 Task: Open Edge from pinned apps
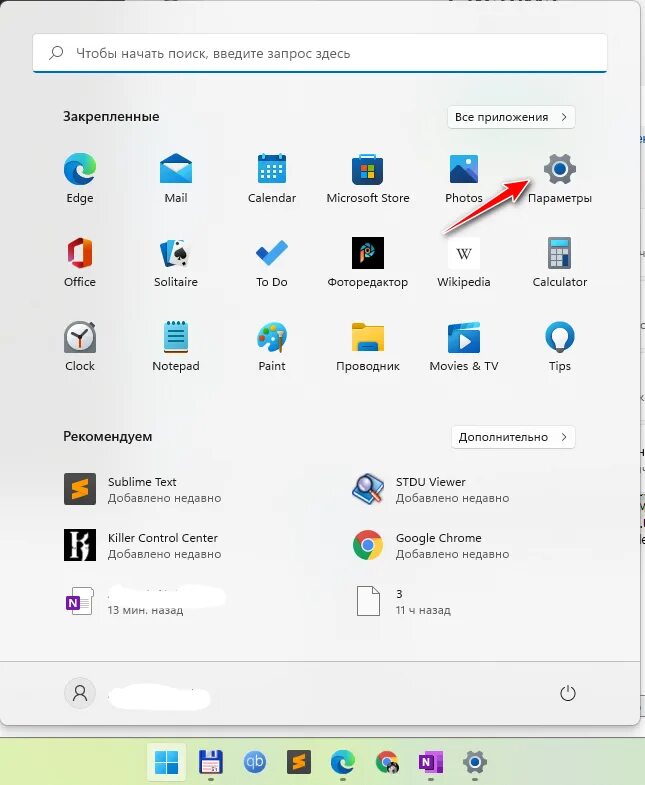point(80,179)
